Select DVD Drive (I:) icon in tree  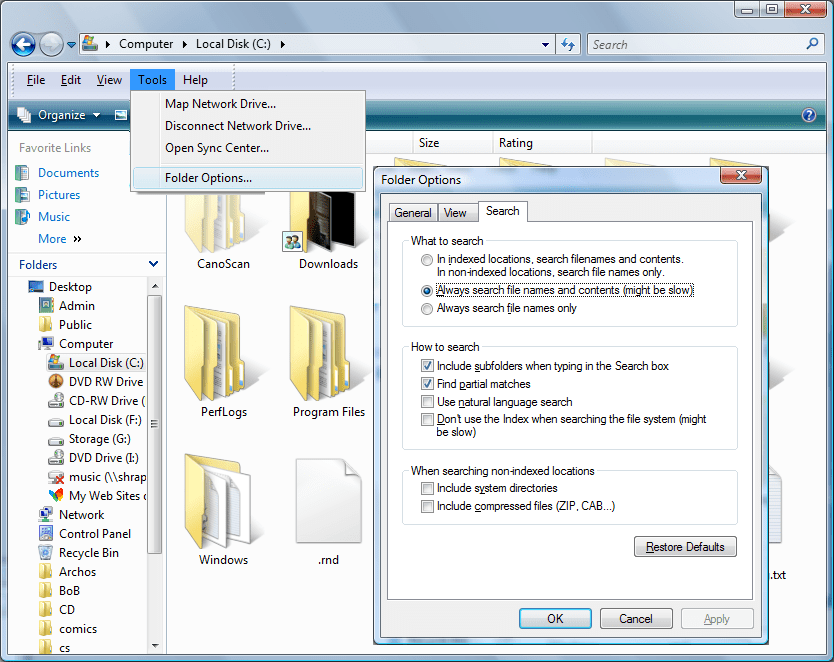tap(56, 458)
